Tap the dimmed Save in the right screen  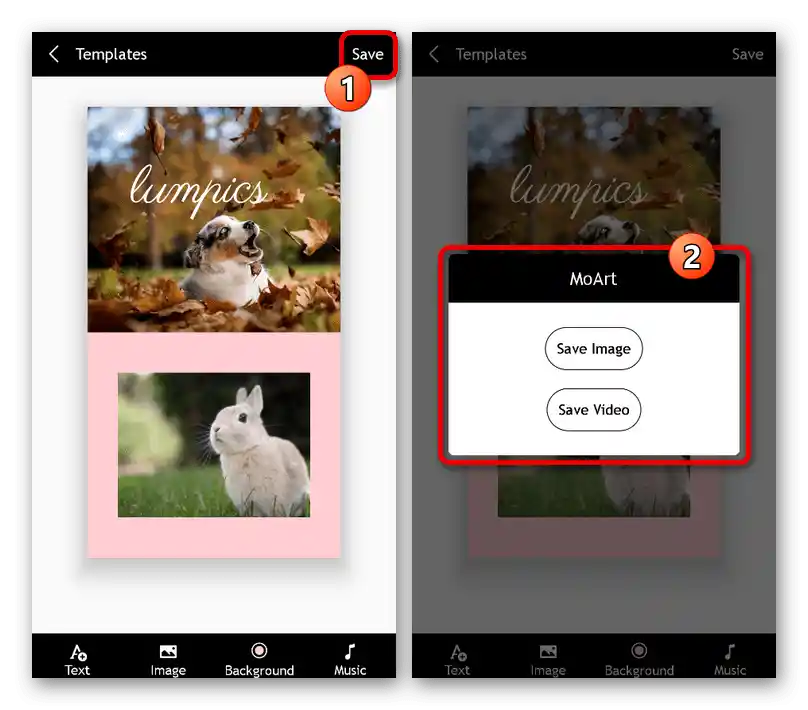747,54
